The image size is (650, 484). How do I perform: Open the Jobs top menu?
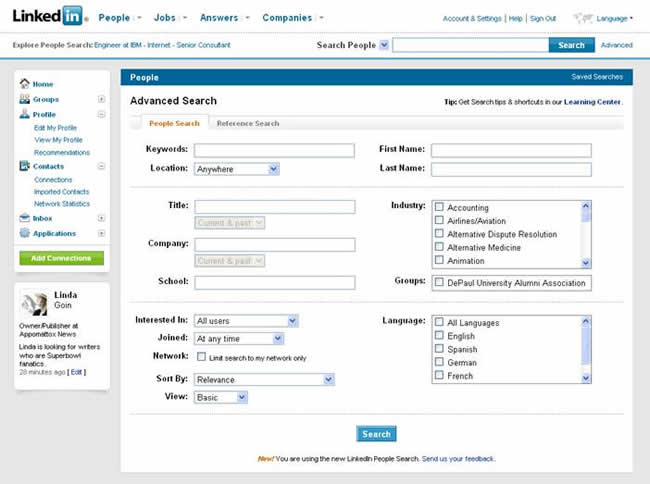pos(165,18)
